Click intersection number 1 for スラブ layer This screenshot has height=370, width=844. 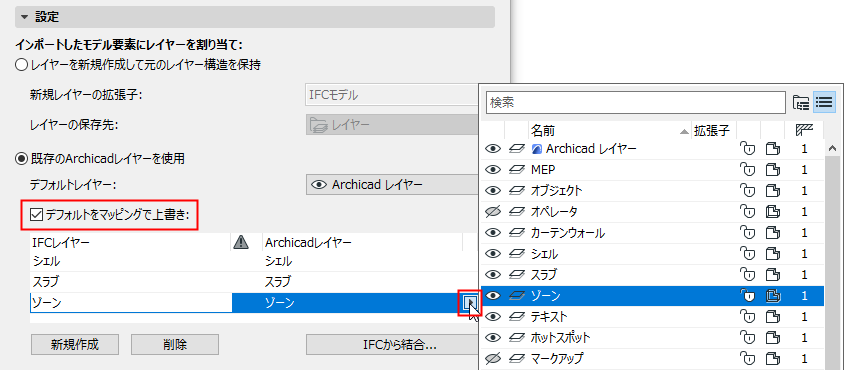[x=804, y=275]
